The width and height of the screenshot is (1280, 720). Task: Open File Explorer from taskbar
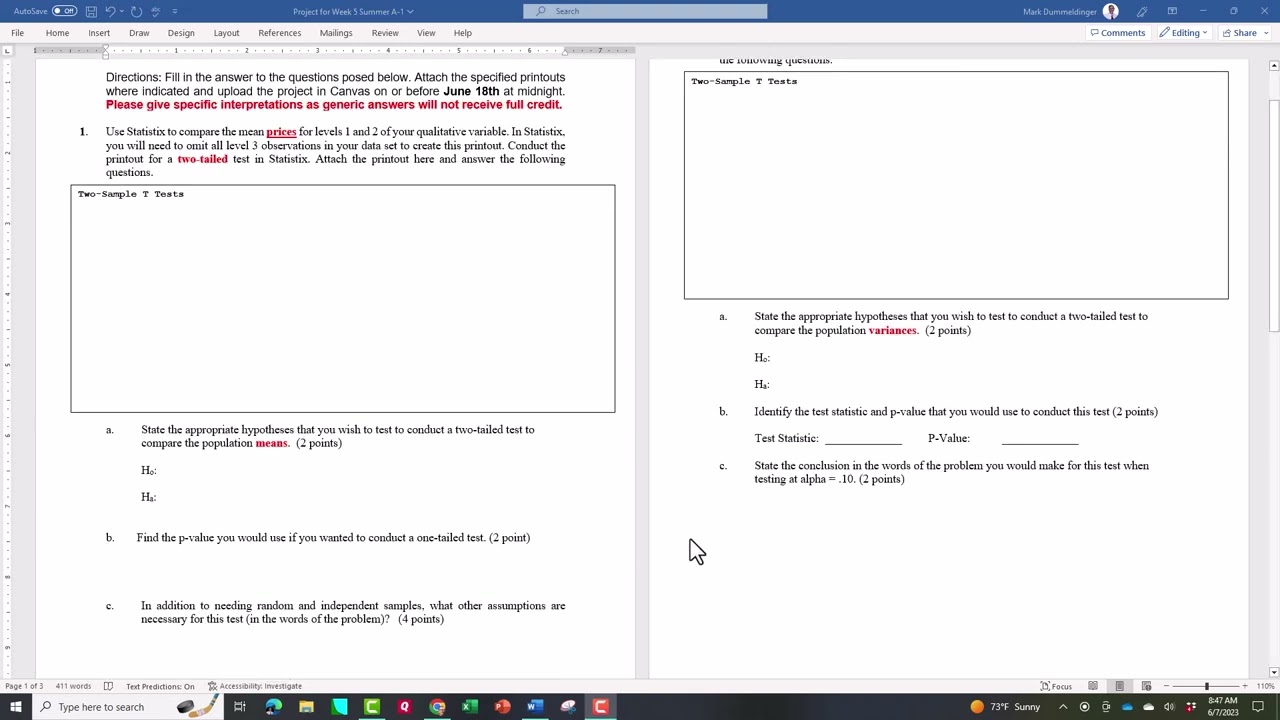(306, 707)
